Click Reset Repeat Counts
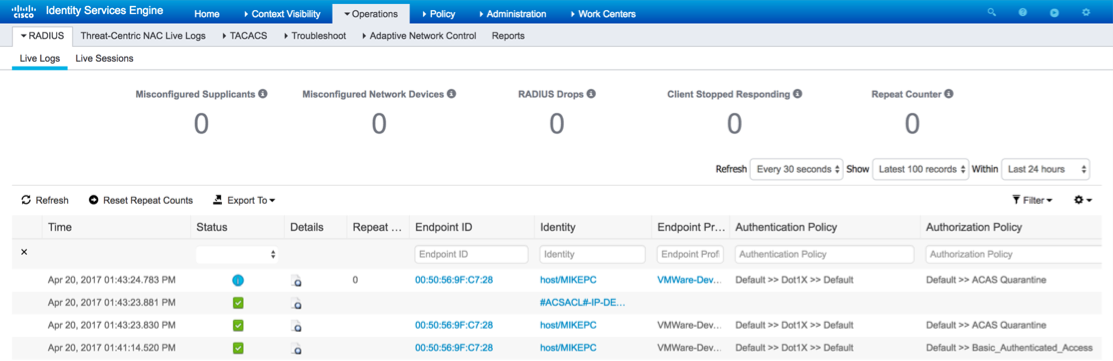The height and width of the screenshot is (361, 1113). click(141, 201)
